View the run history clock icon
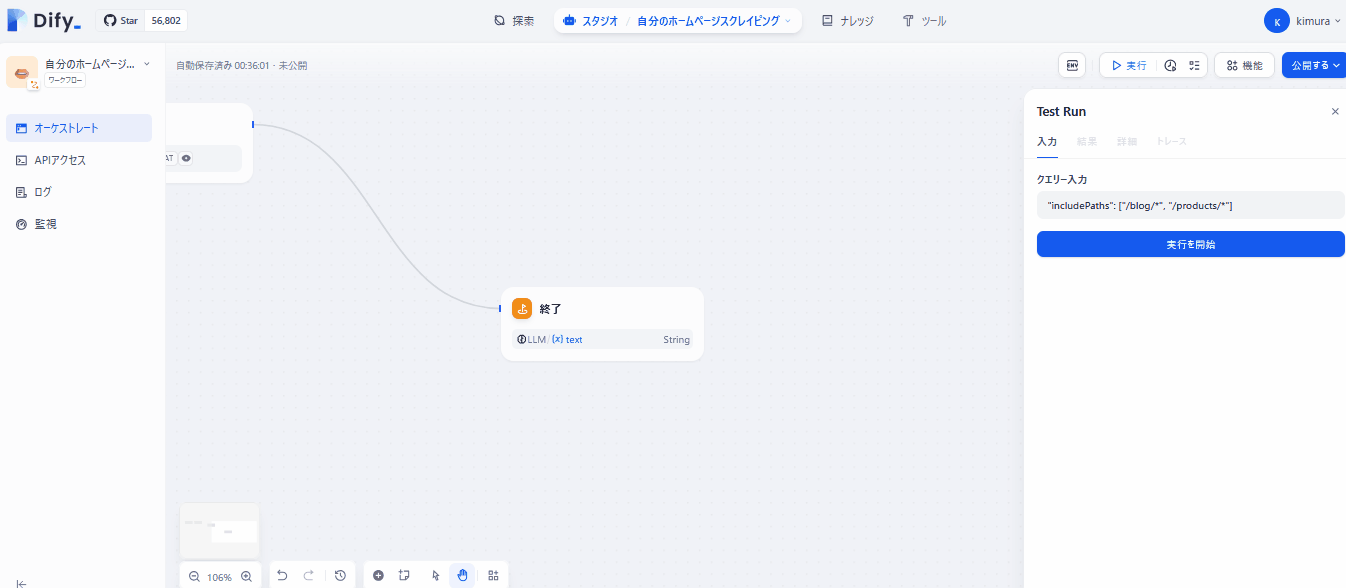 point(1170,65)
